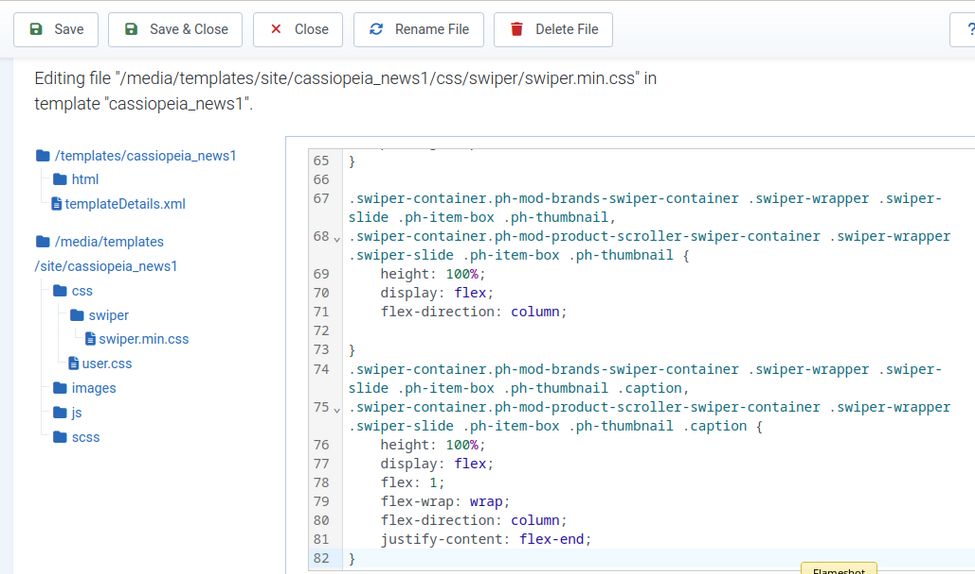Expand the scss folder

pyautogui.click(x=85, y=437)
